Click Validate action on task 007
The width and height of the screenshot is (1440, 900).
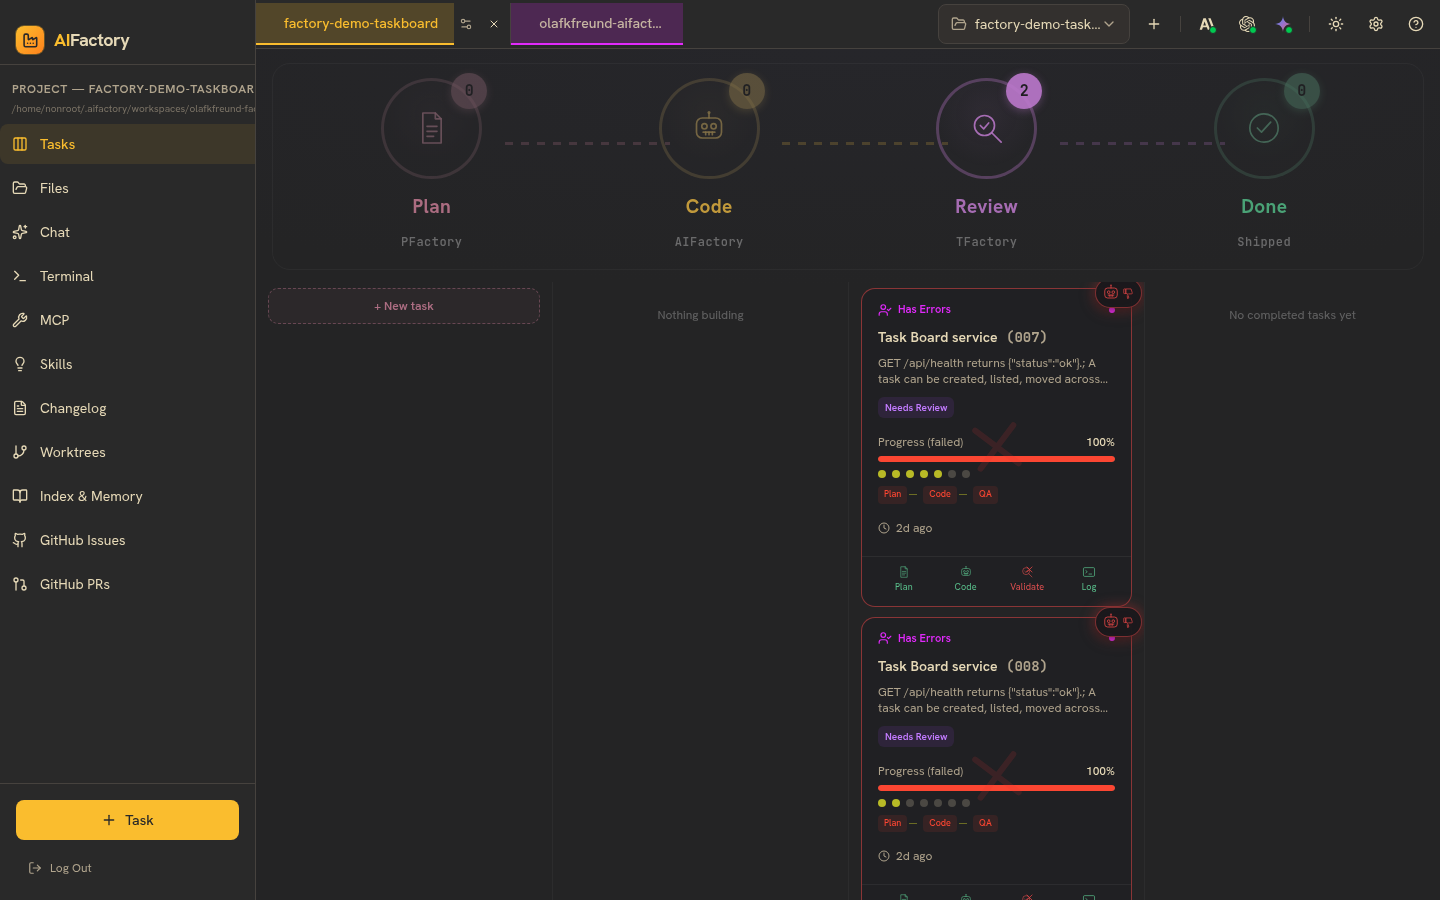[1027, 579]
